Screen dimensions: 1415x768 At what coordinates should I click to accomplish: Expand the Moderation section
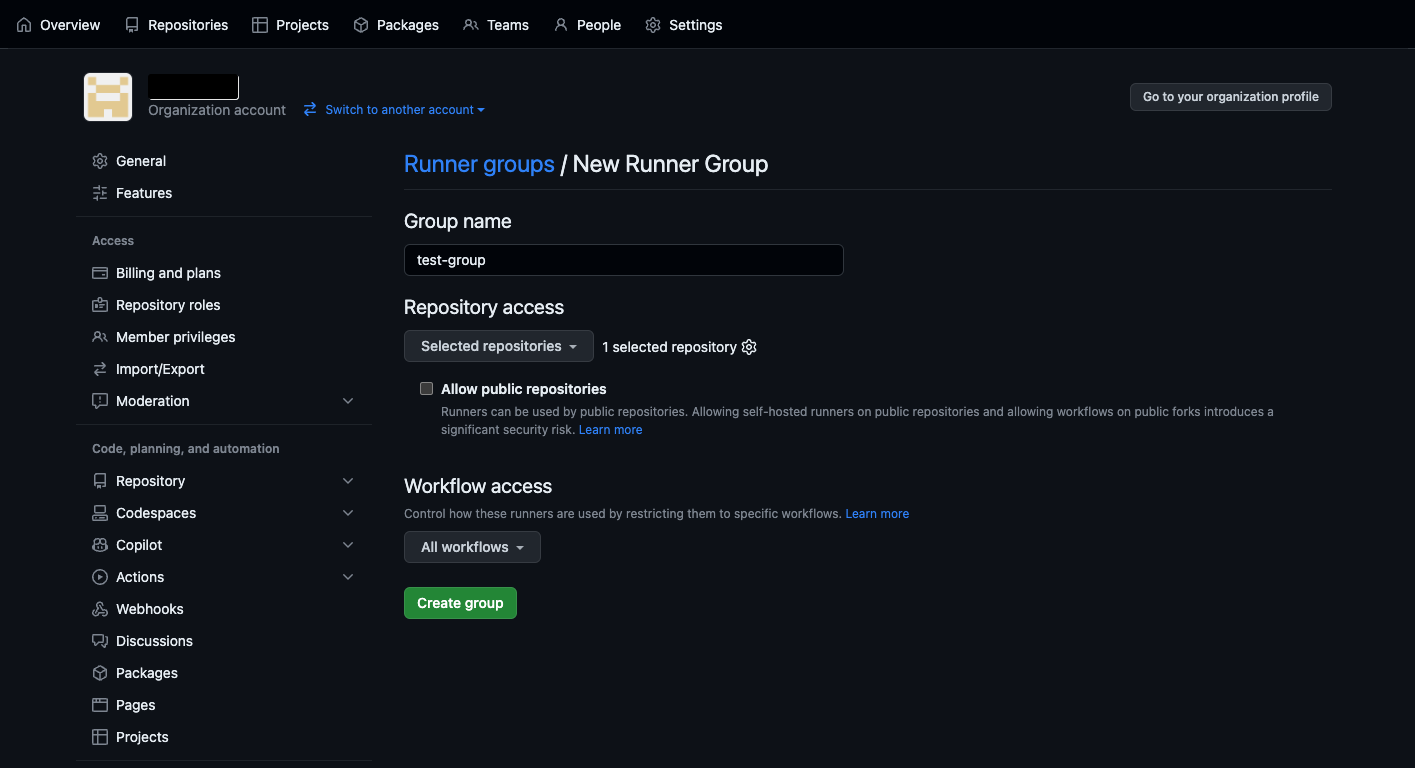click(348, 400)
